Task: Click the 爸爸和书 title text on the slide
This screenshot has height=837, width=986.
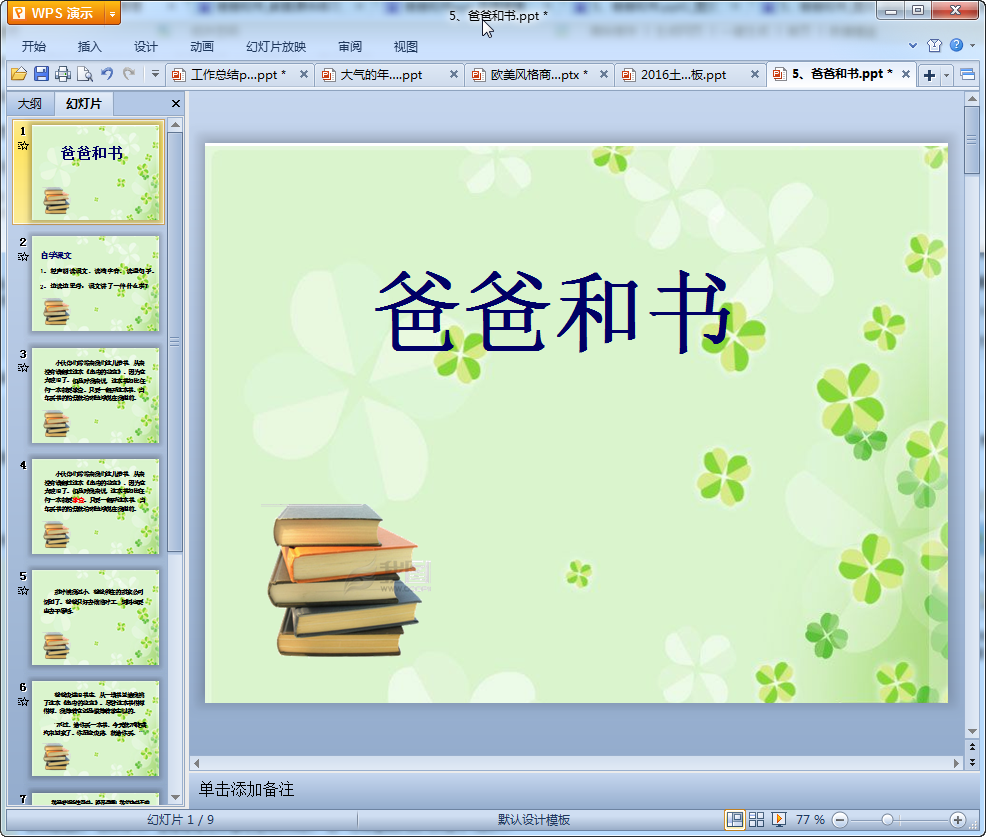Action: tap(554, 312)
